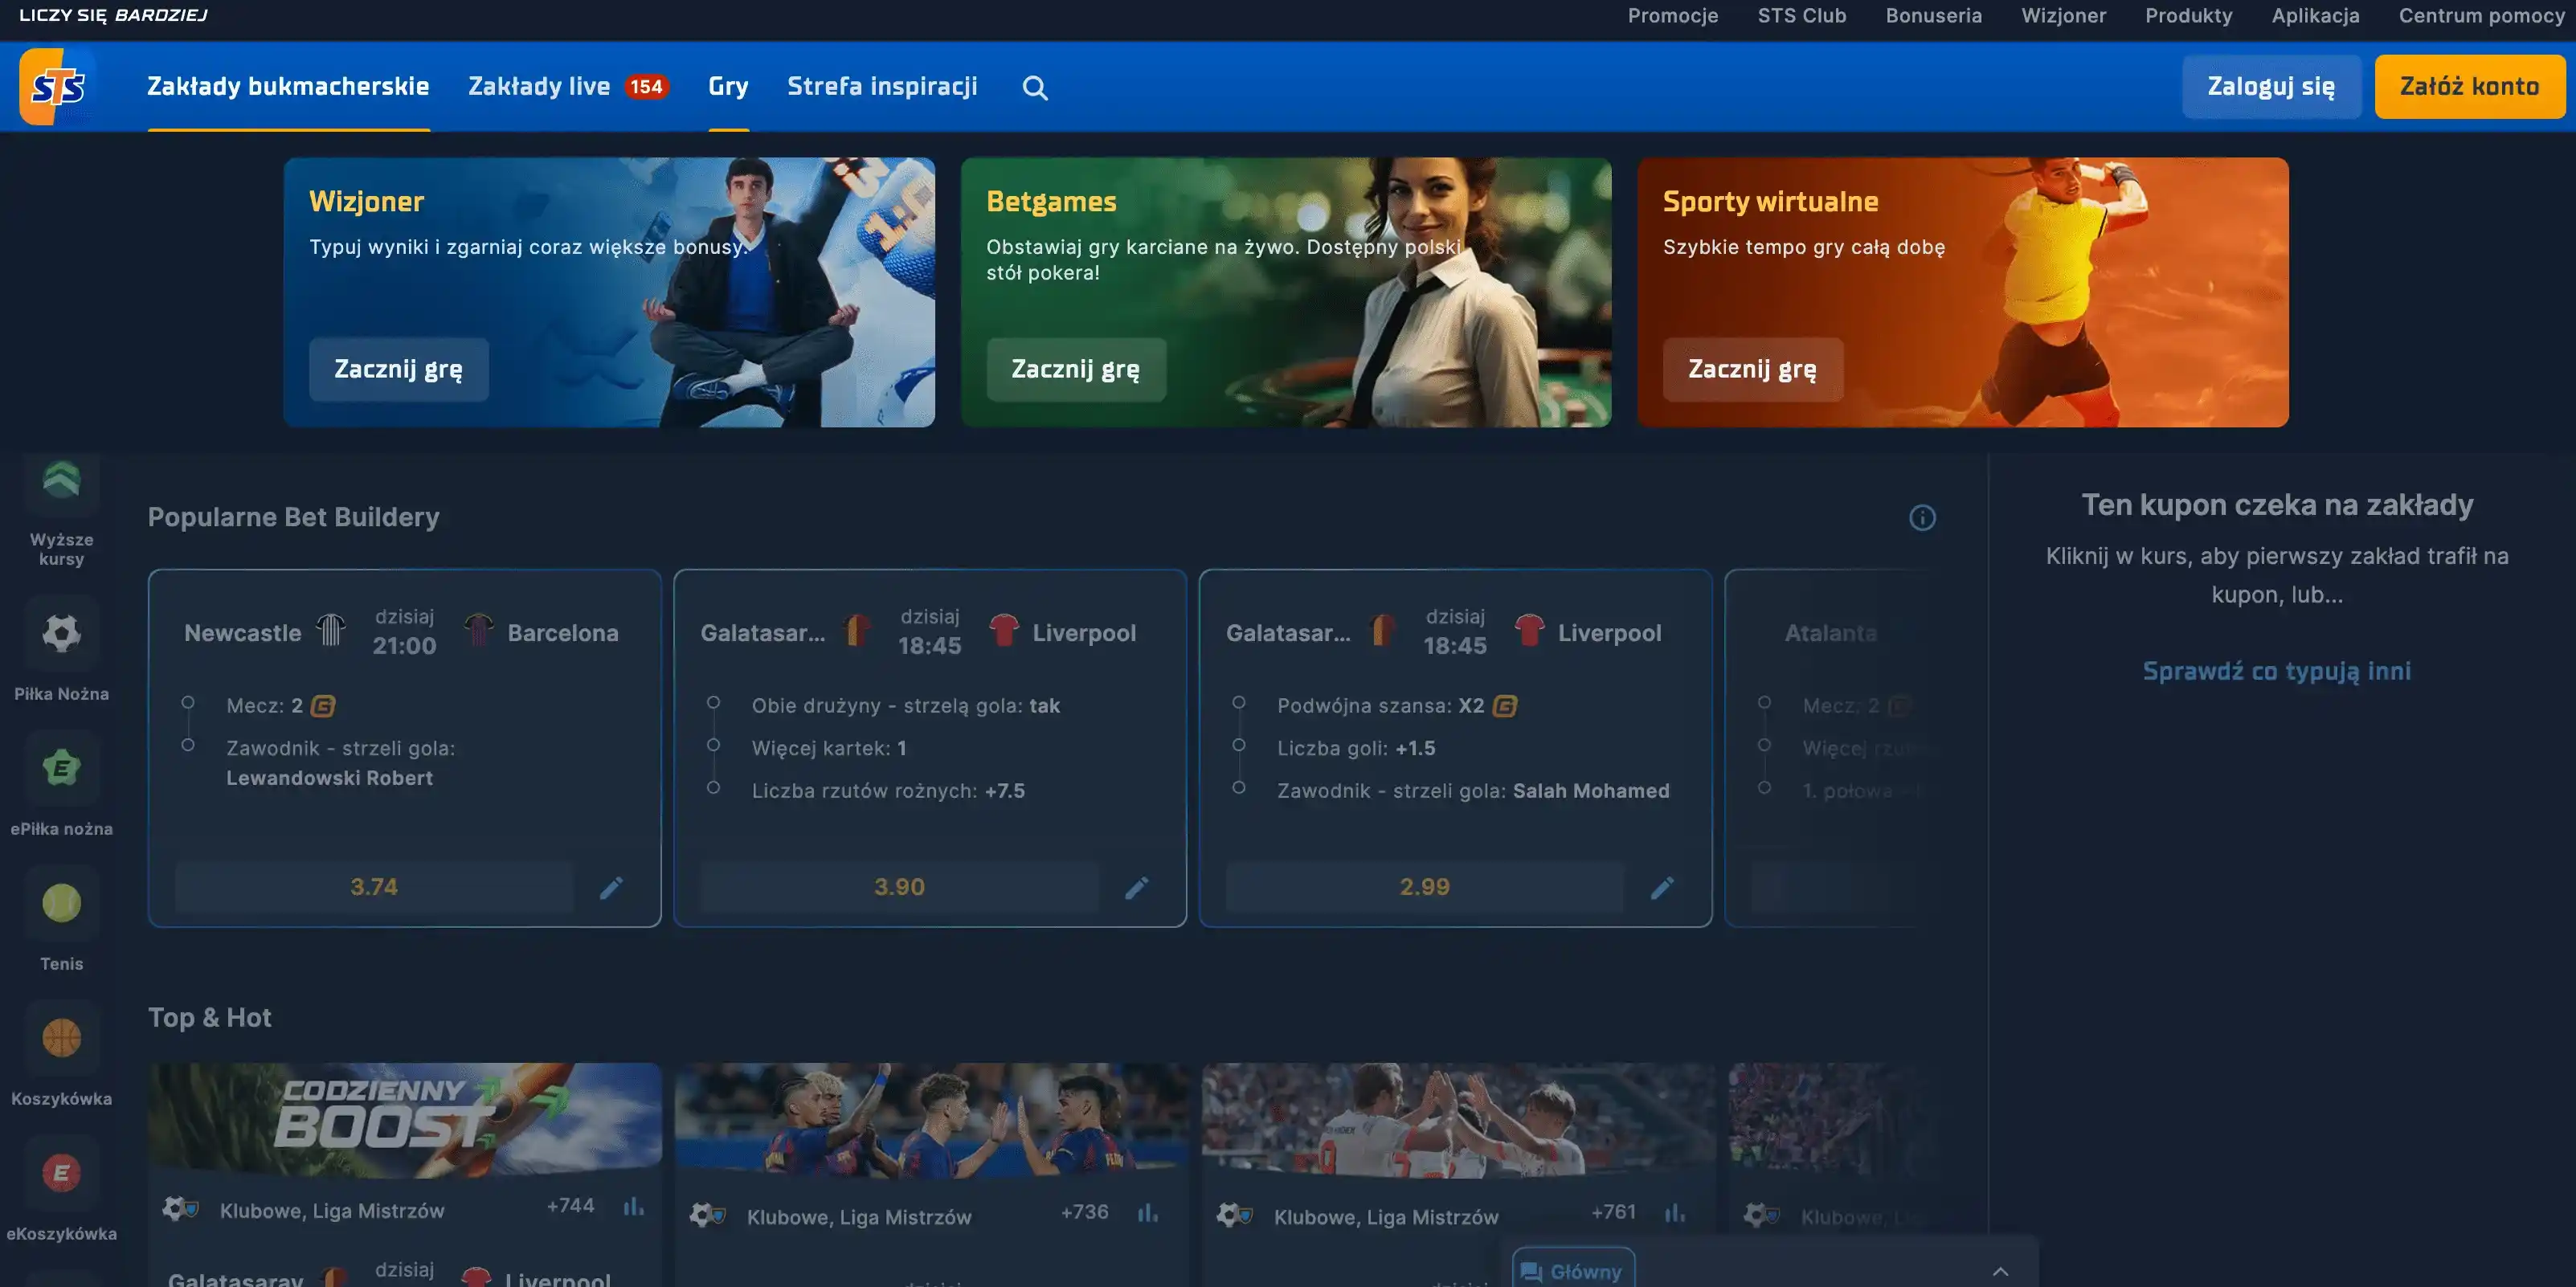Click the +744 more markets count
2576x1287 pixels.
(x=570, y=1206)
